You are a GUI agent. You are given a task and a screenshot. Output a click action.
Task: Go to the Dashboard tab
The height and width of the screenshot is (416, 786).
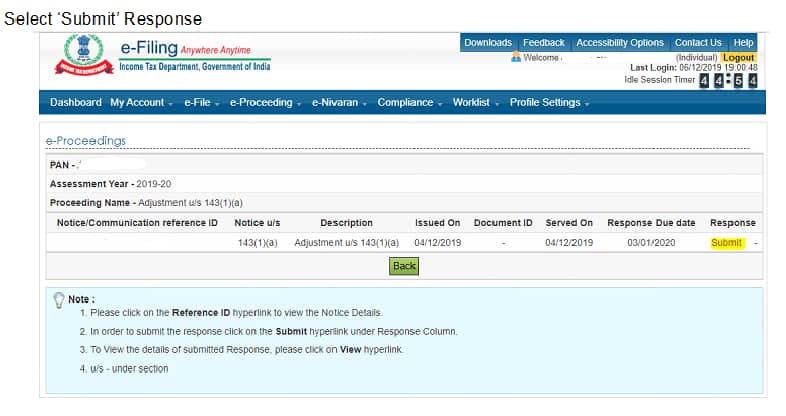click(75, 102)
